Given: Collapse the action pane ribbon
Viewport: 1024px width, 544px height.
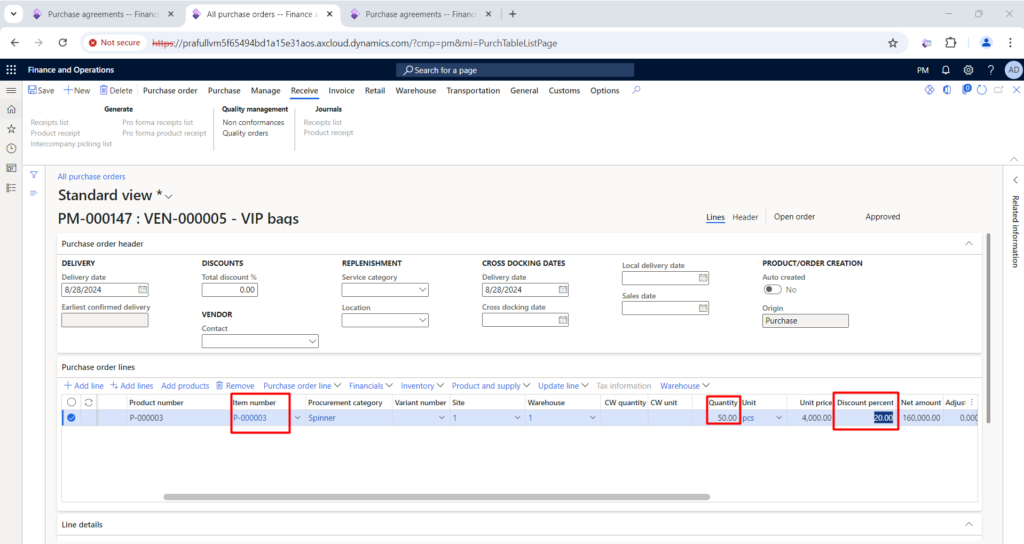Looking at the screenshot, I should point(1014,159).
